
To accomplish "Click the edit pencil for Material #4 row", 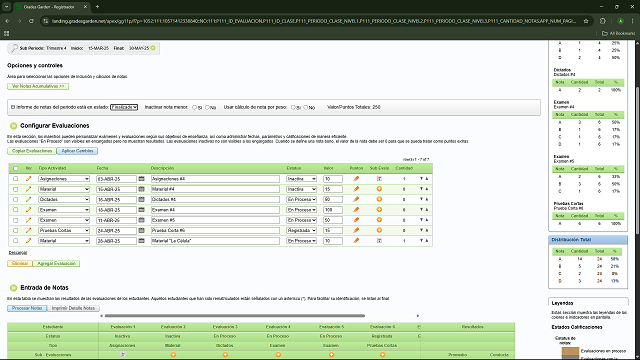I will (28, 189).
